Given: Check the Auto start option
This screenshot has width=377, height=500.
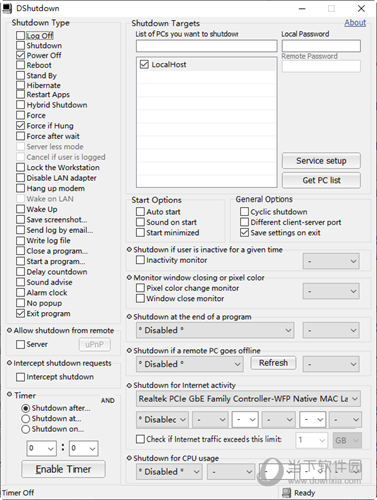Looking at the screenshot, I should [140, 212].
